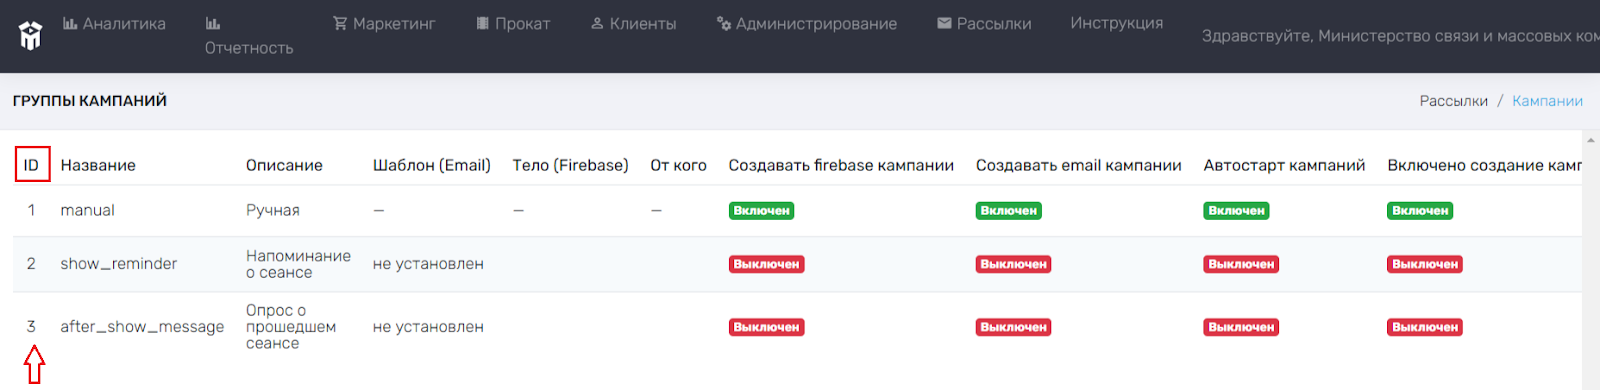Toggle Выключен autostart badge for after_show_message
This screenshot has height=390, width=1600.
click(x=1241, y=327)
